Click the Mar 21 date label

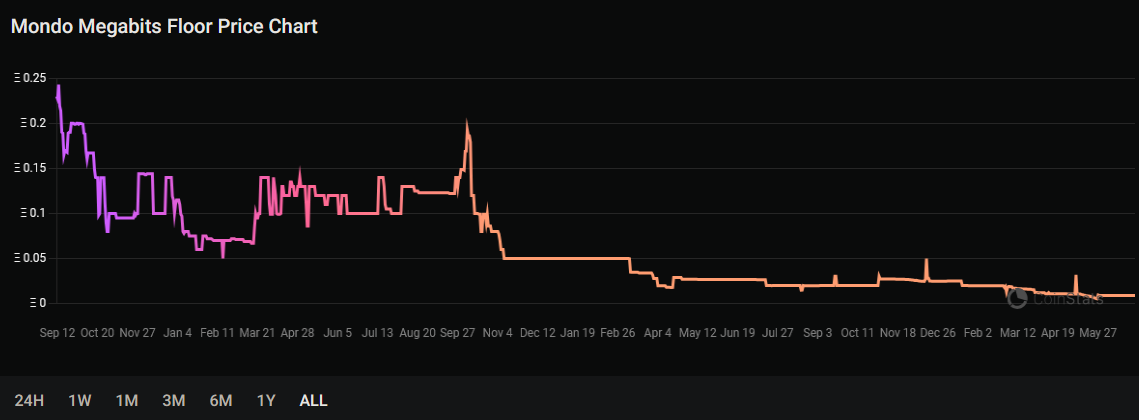pos(259,333)
